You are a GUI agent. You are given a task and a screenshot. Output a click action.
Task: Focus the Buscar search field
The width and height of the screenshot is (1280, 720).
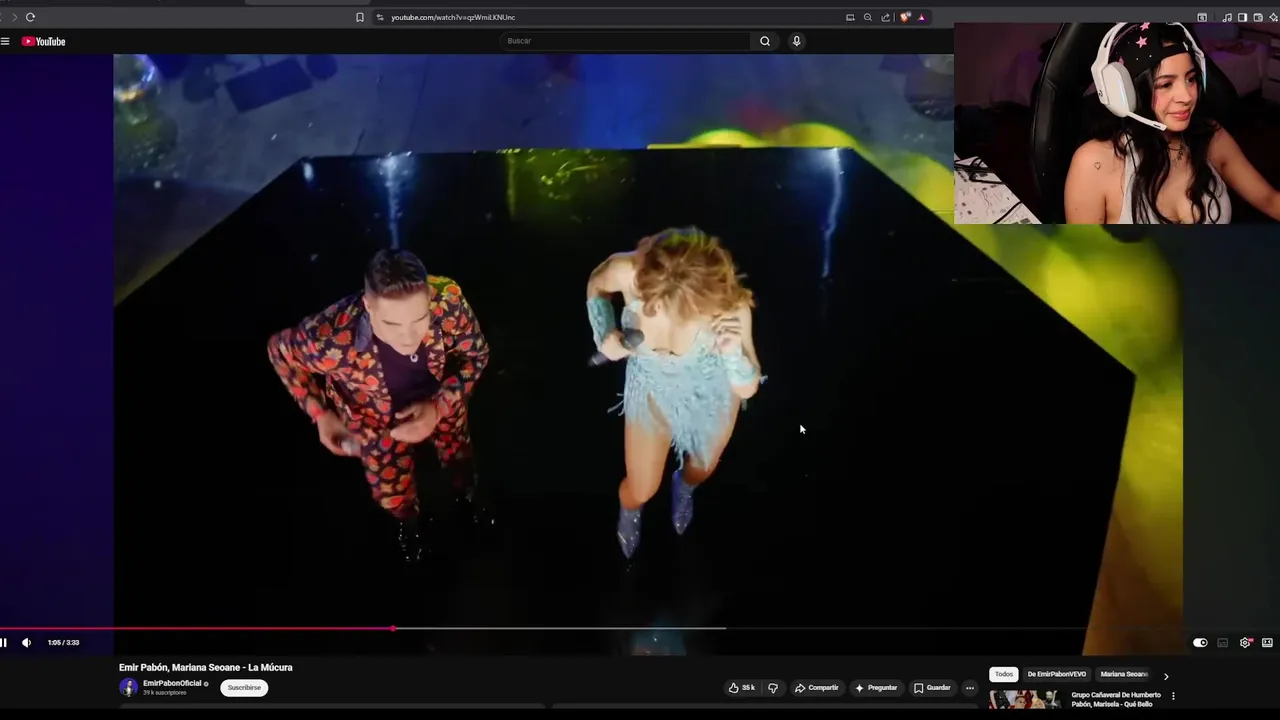625,41
